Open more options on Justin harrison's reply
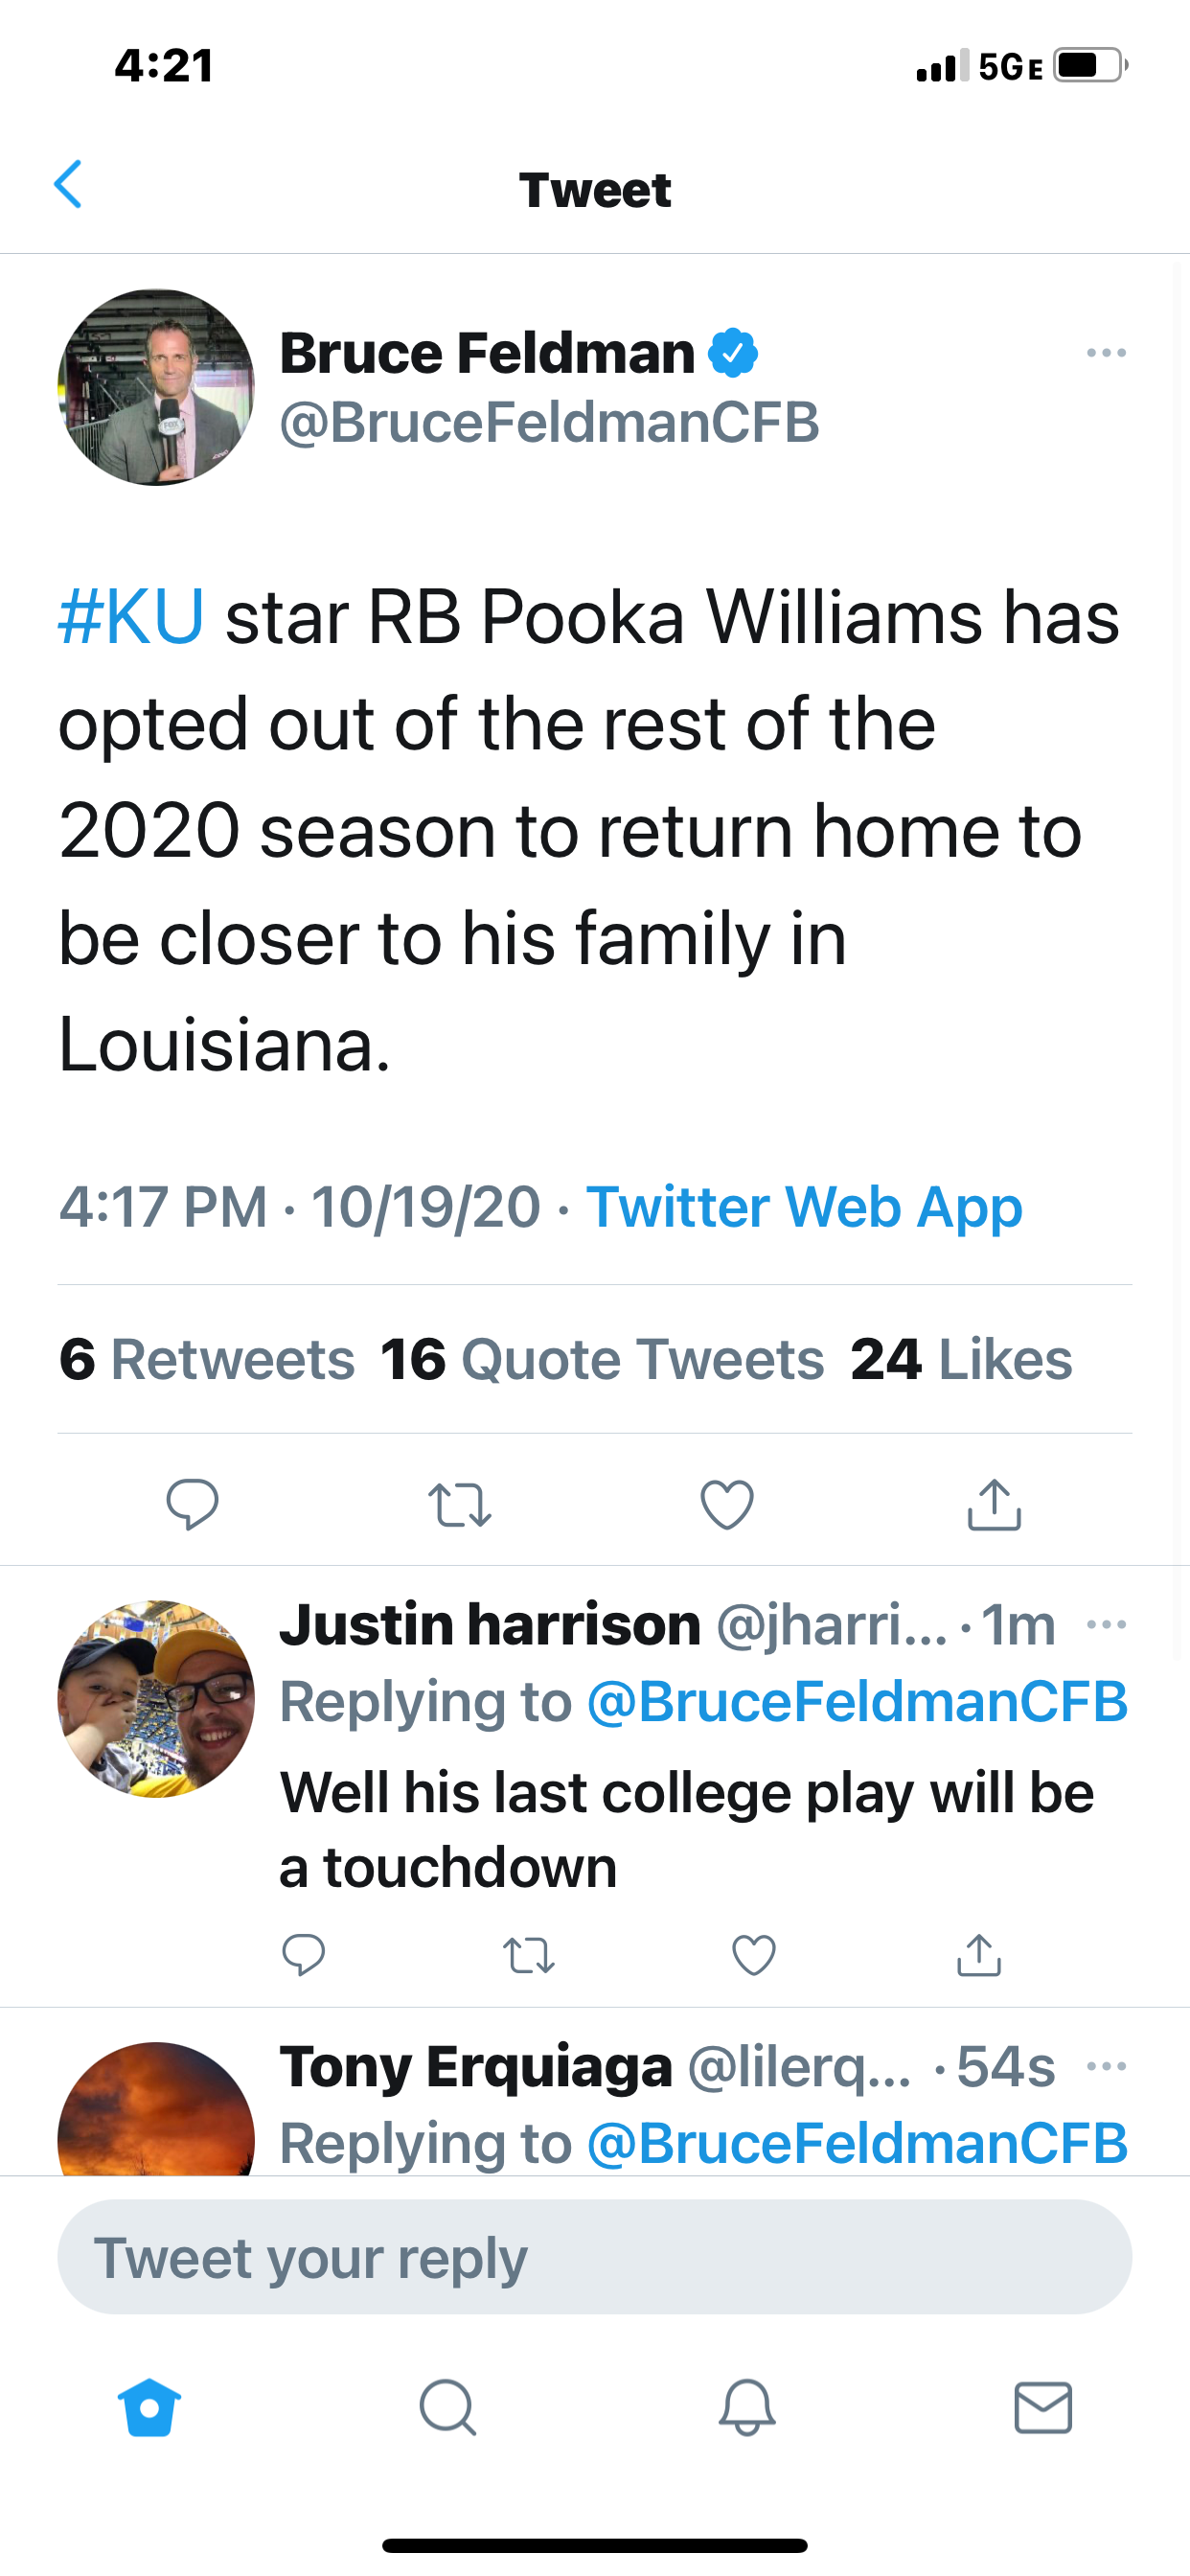This screenshot has height=2576, width=1190. pos(1106,1625)
